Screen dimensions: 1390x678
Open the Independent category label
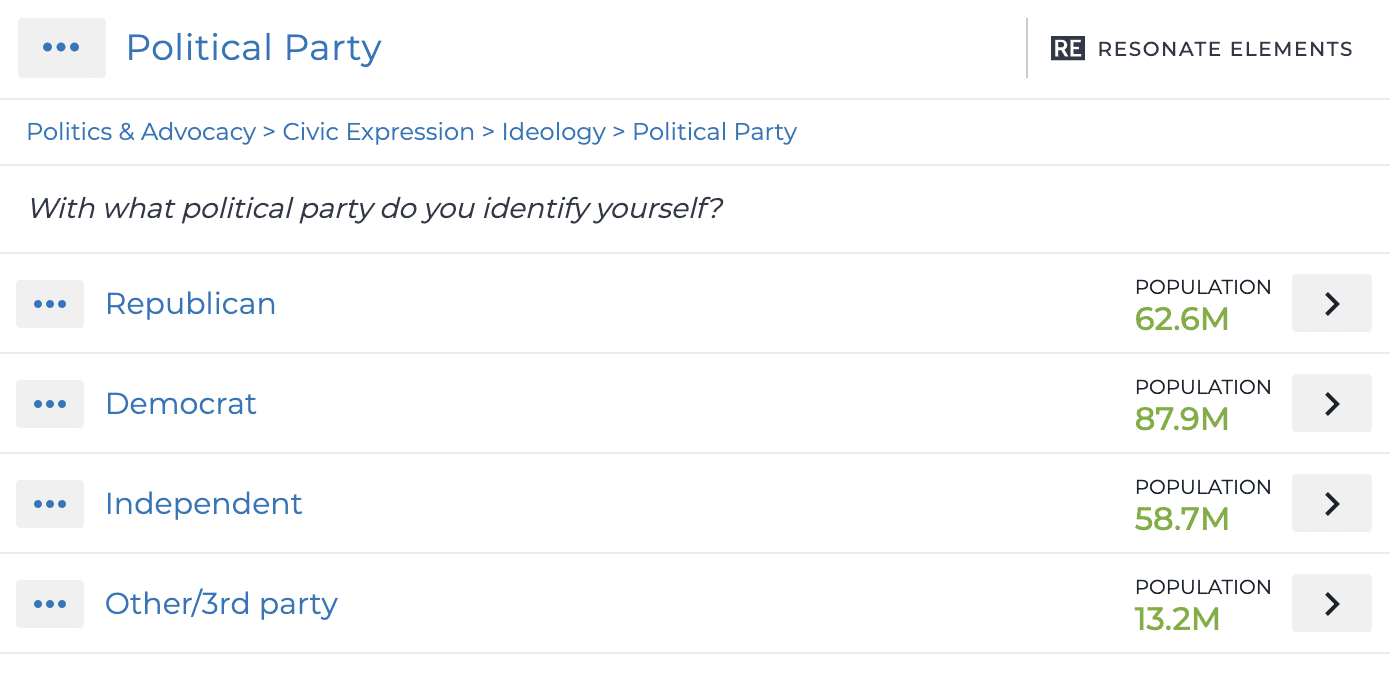pos(203,503)
